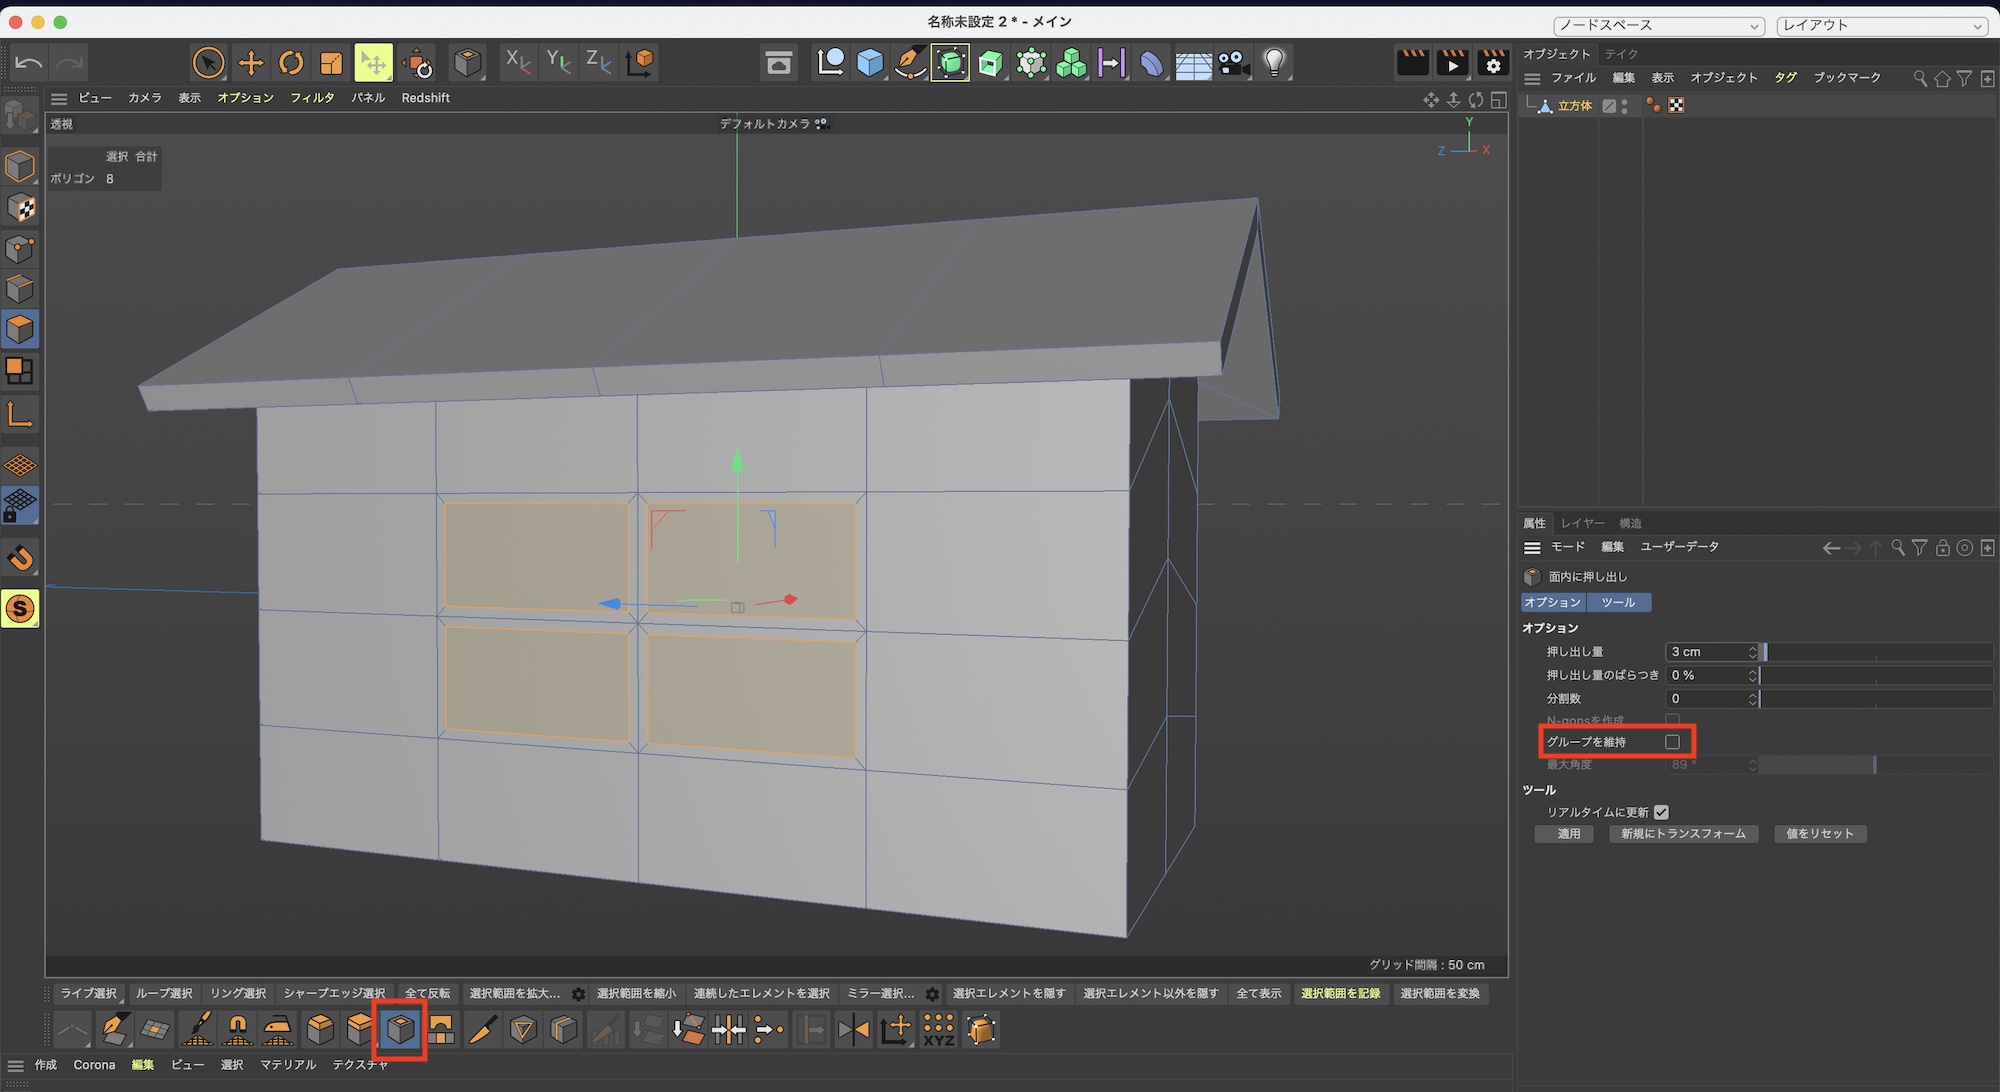This screenshot has height=1092, width=2000.
Task: Click the 適用 button
Action: point(1568,834)
